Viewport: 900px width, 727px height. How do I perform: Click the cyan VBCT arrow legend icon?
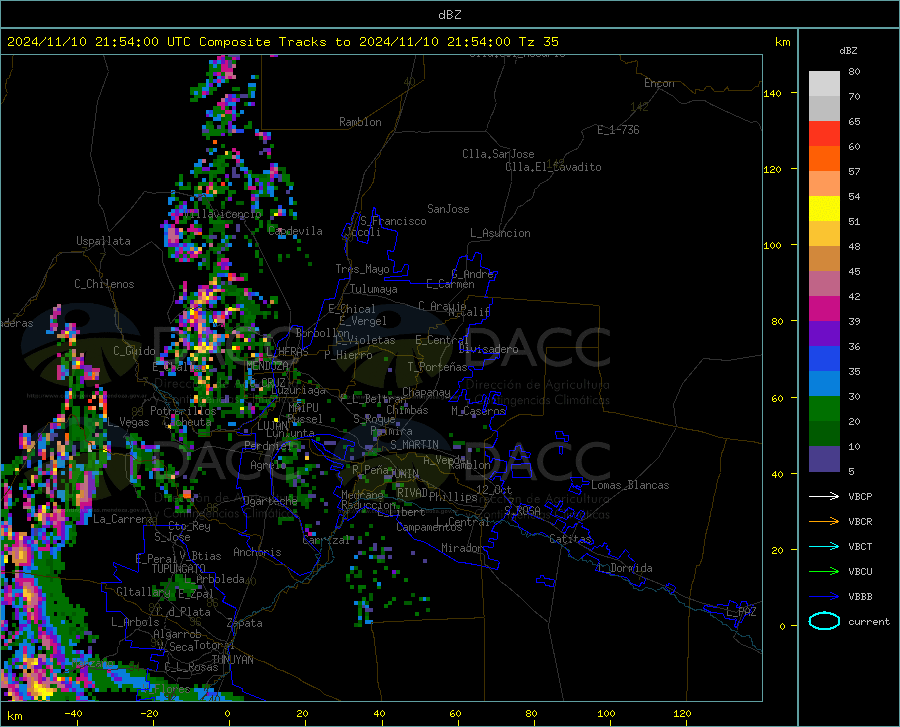point(824,546)
